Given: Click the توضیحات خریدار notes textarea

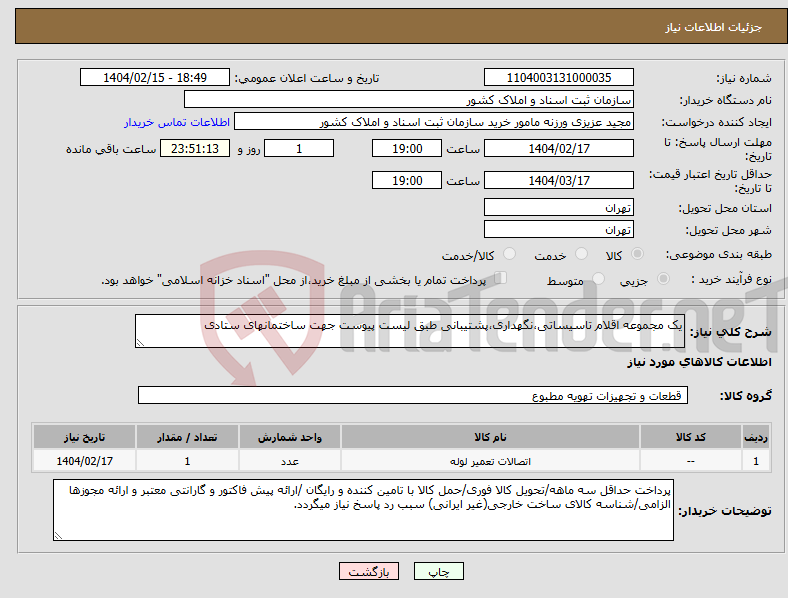Looking at the screenshot, I should tap(363, 510).
